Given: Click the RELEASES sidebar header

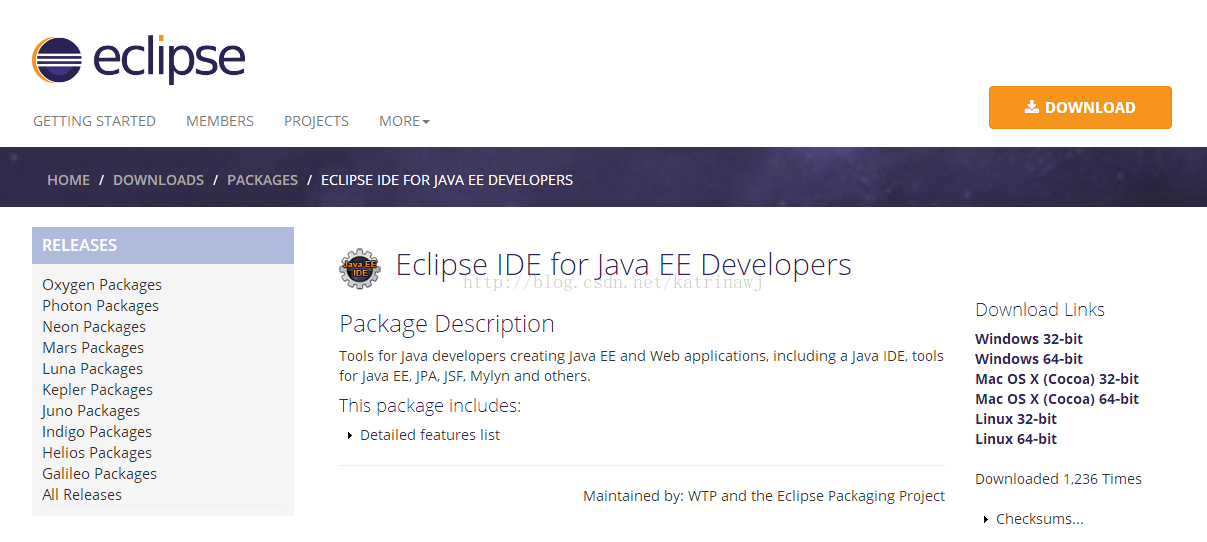Looking at the screenshot, I should [x=163, y=245].
